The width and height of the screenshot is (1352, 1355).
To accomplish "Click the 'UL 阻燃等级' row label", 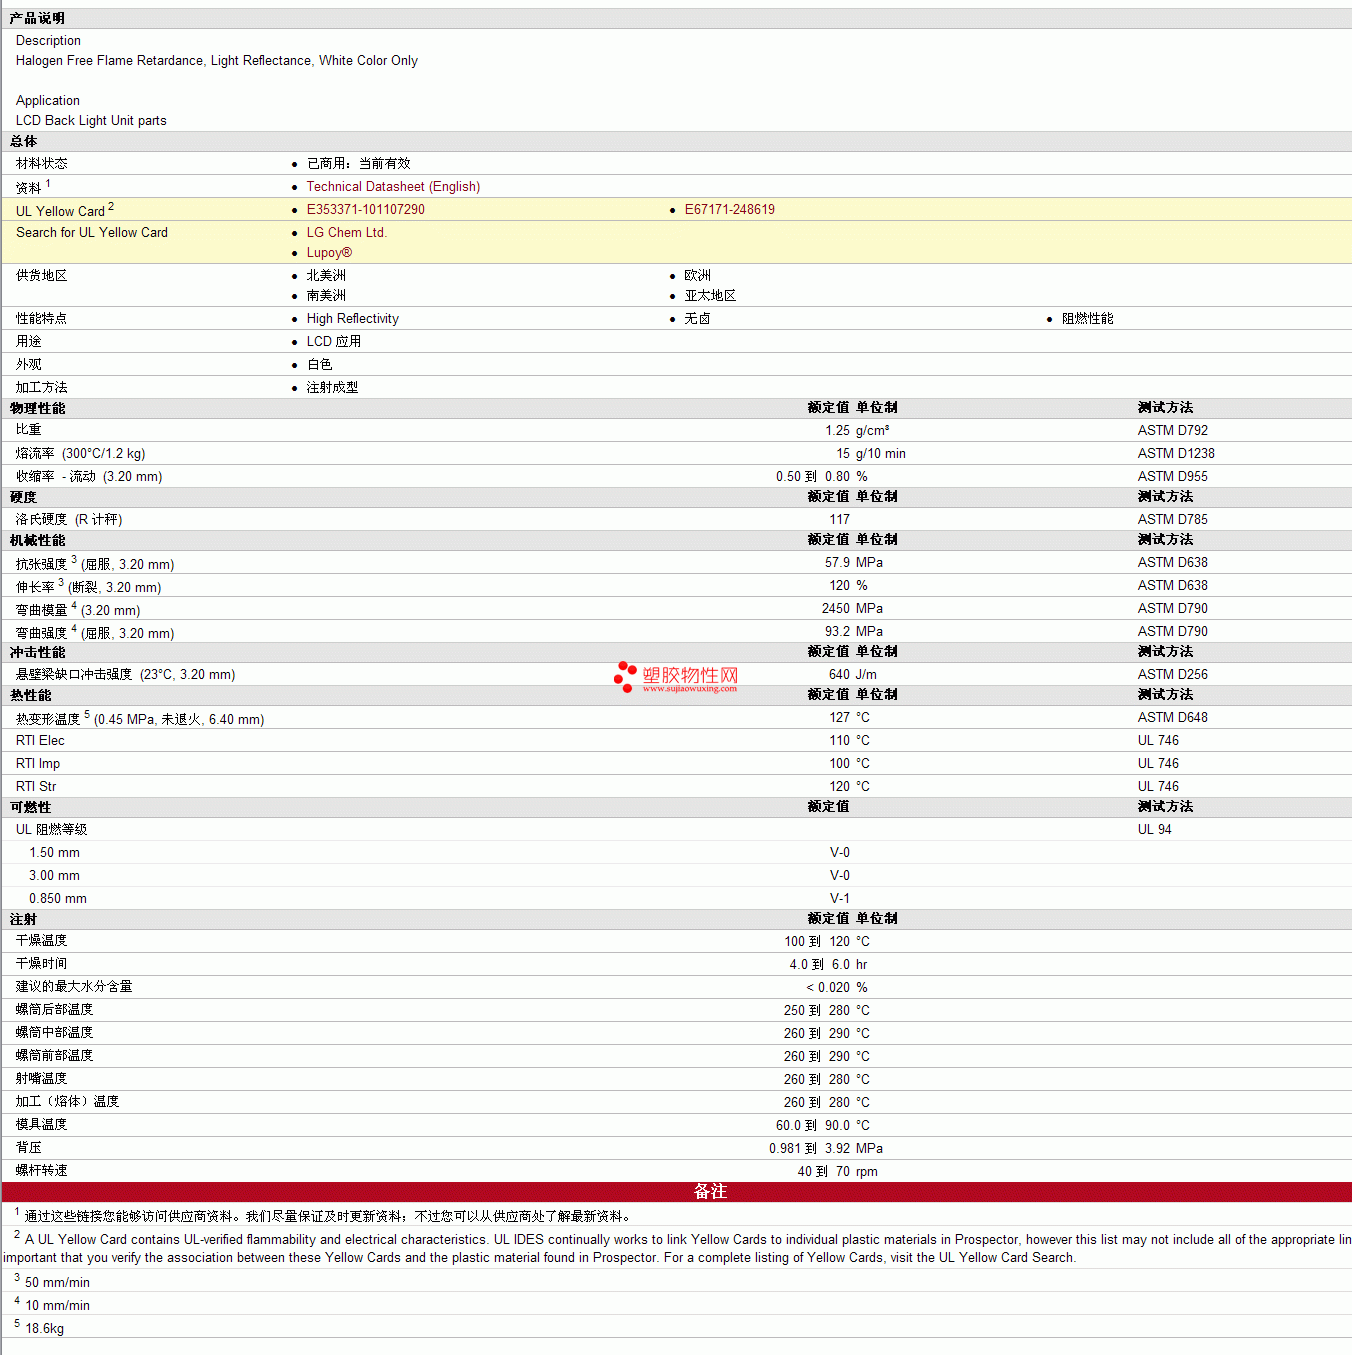I will click(x=51, y=829).
